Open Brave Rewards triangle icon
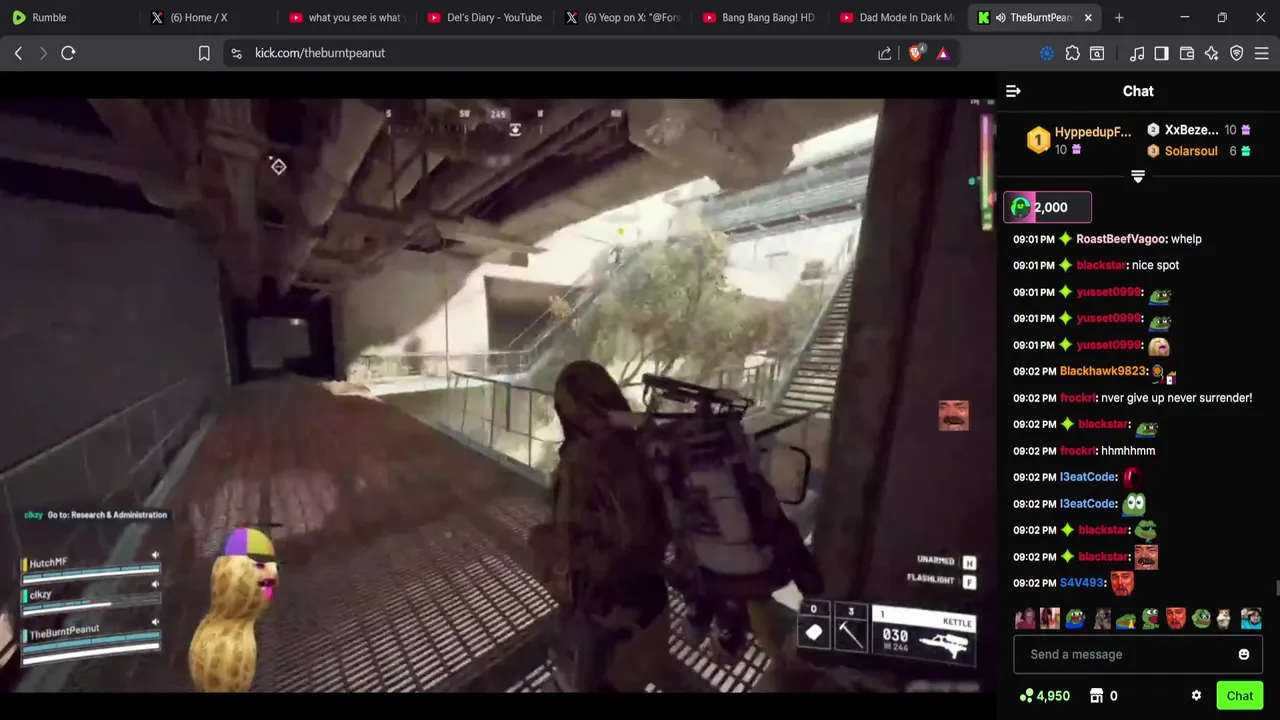This screenshot has height=720, width=1280. click(x=943, y=53)
